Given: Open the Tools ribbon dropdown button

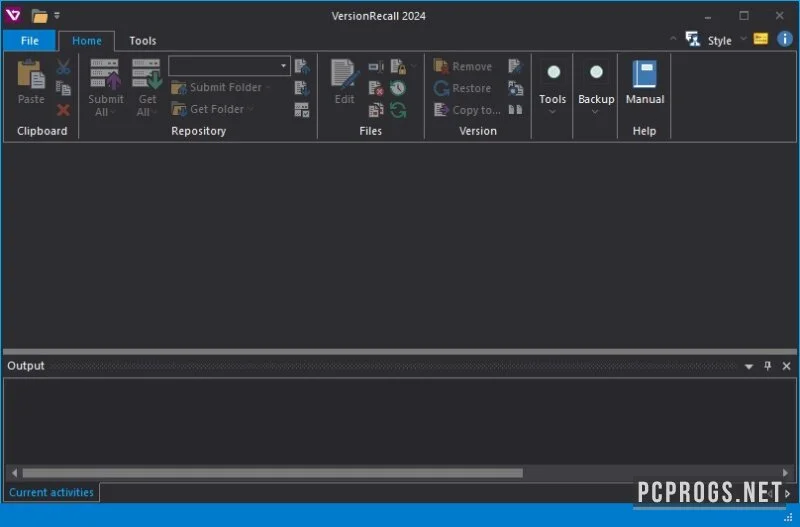Looking at the screenshot, I should pos(553,87).
